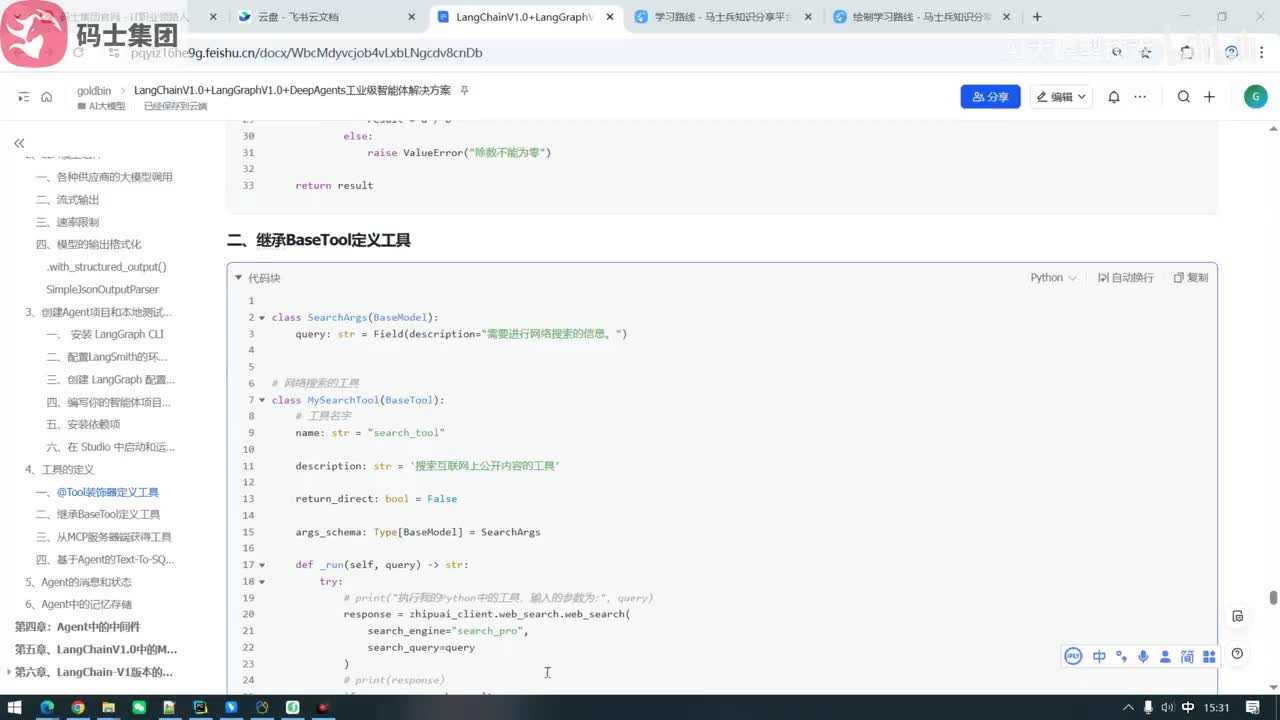The width and height of the screenshot is (1280, 720).
Task: Open the notifications bell
Action: pyautogui.click(x=1114, y=97)
